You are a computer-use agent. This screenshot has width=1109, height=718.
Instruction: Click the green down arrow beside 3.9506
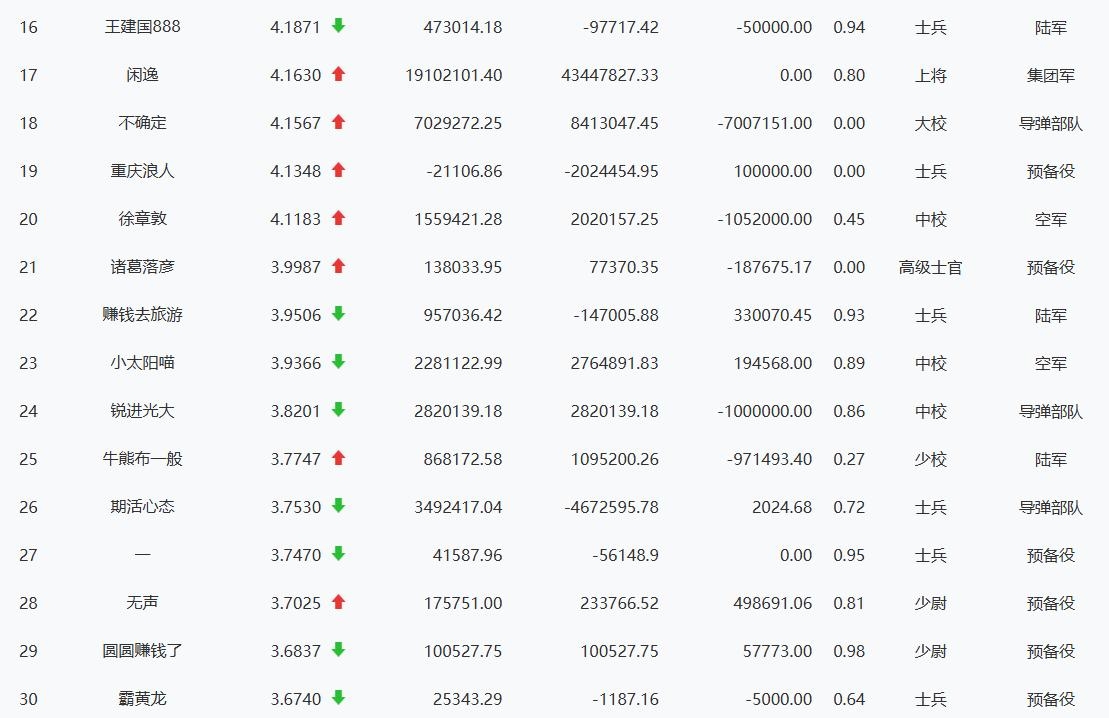[338, 314]
